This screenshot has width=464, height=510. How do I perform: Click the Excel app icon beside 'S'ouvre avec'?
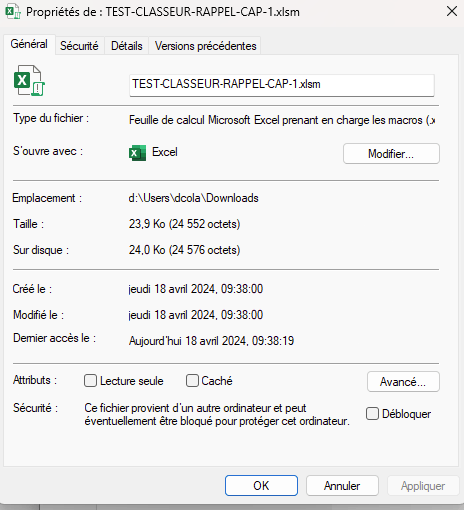click(x=137, y=153)
